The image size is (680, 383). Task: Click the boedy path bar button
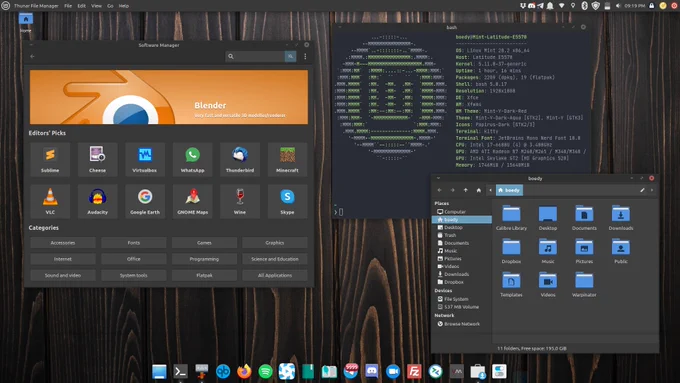point(509,190)
